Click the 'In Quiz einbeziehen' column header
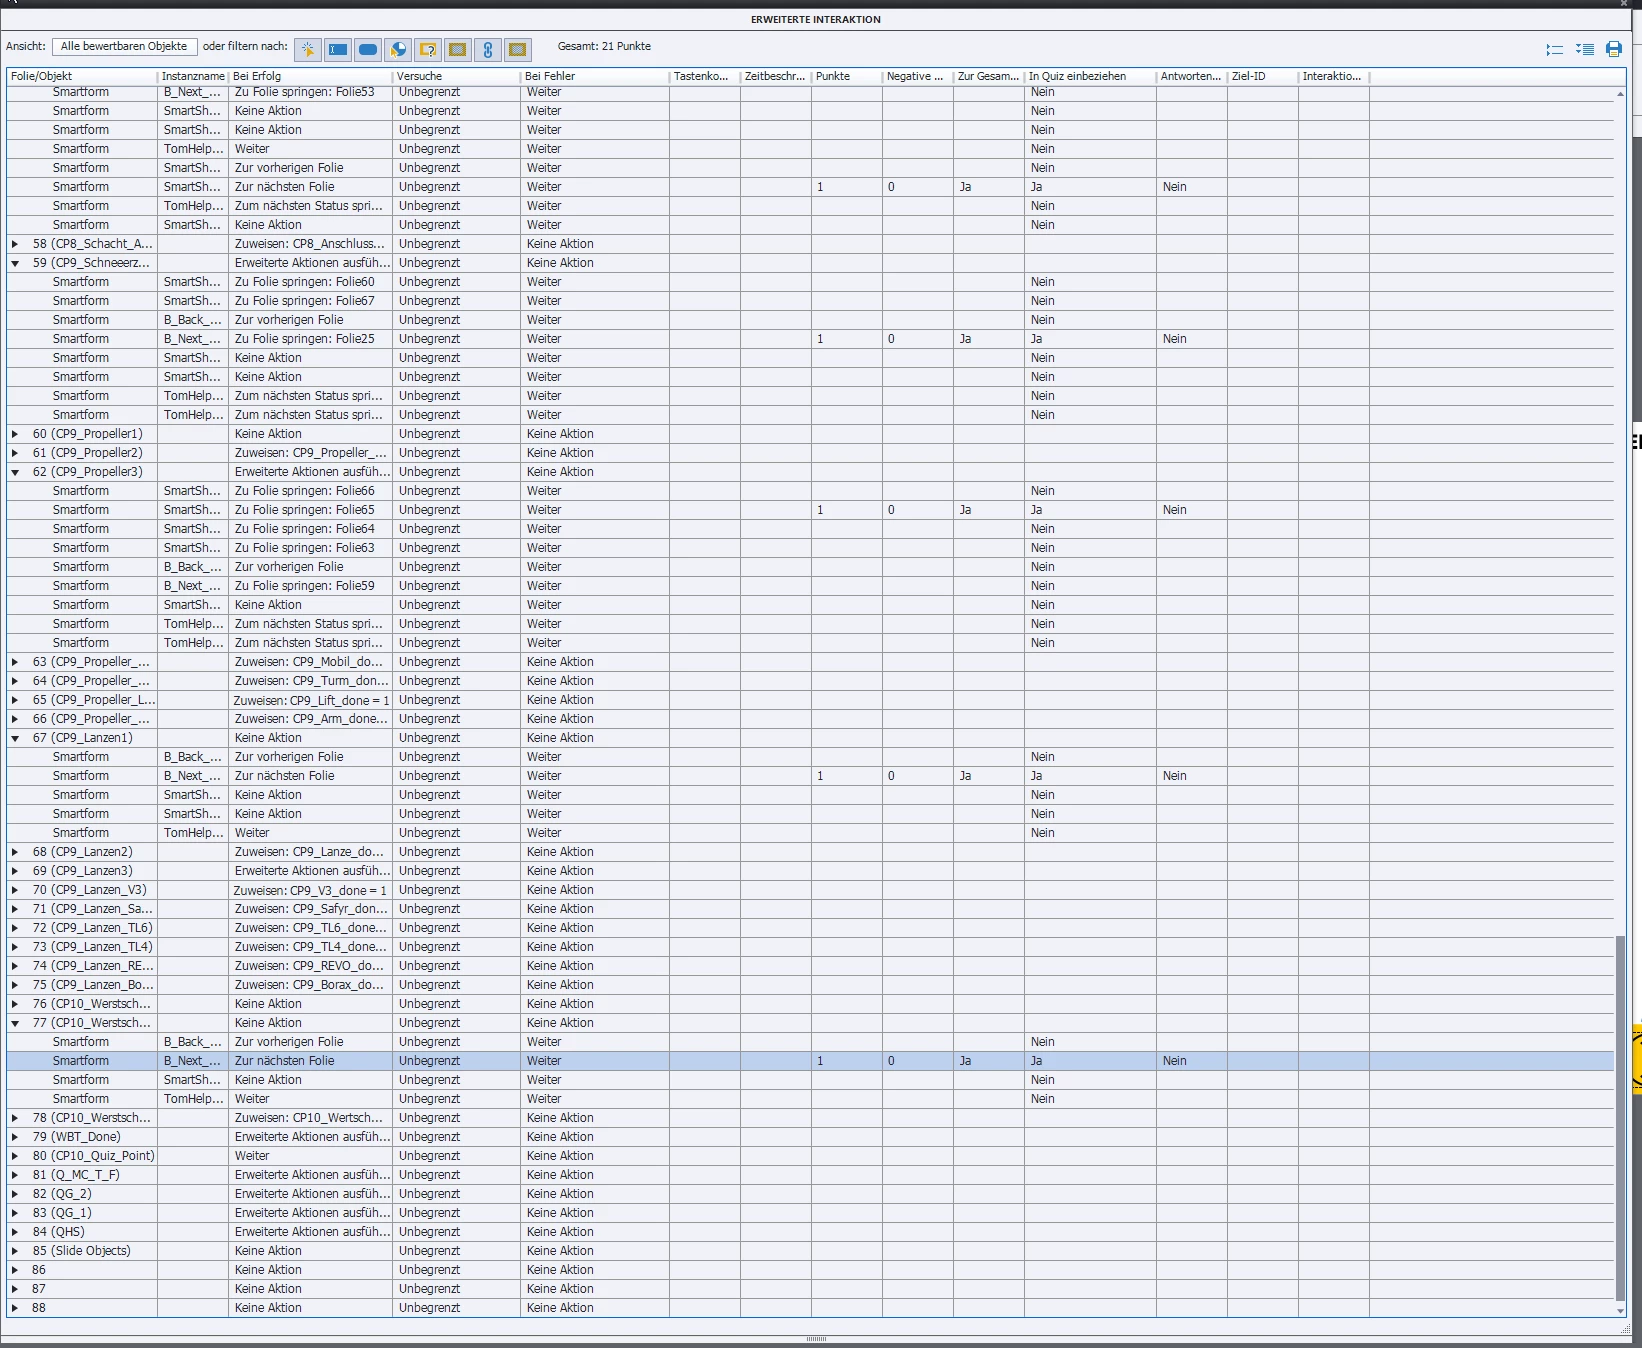This screenshot has height=1348, width=1642. point(1090,76)
